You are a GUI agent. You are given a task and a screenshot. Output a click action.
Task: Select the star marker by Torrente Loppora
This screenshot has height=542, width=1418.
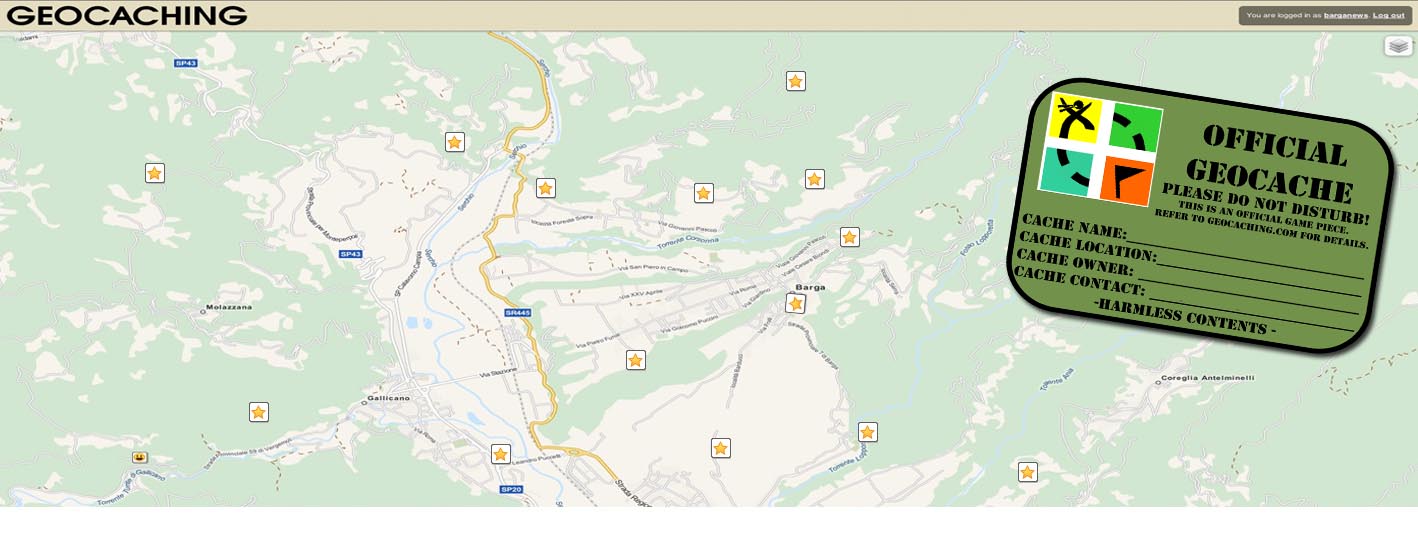click(x=867, y=432)
